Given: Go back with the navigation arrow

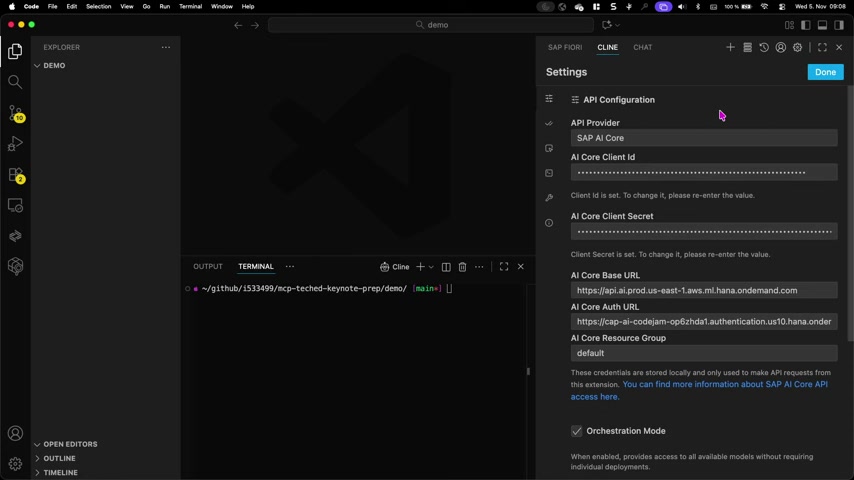Looking at the screenshot, I should (238, 25).
